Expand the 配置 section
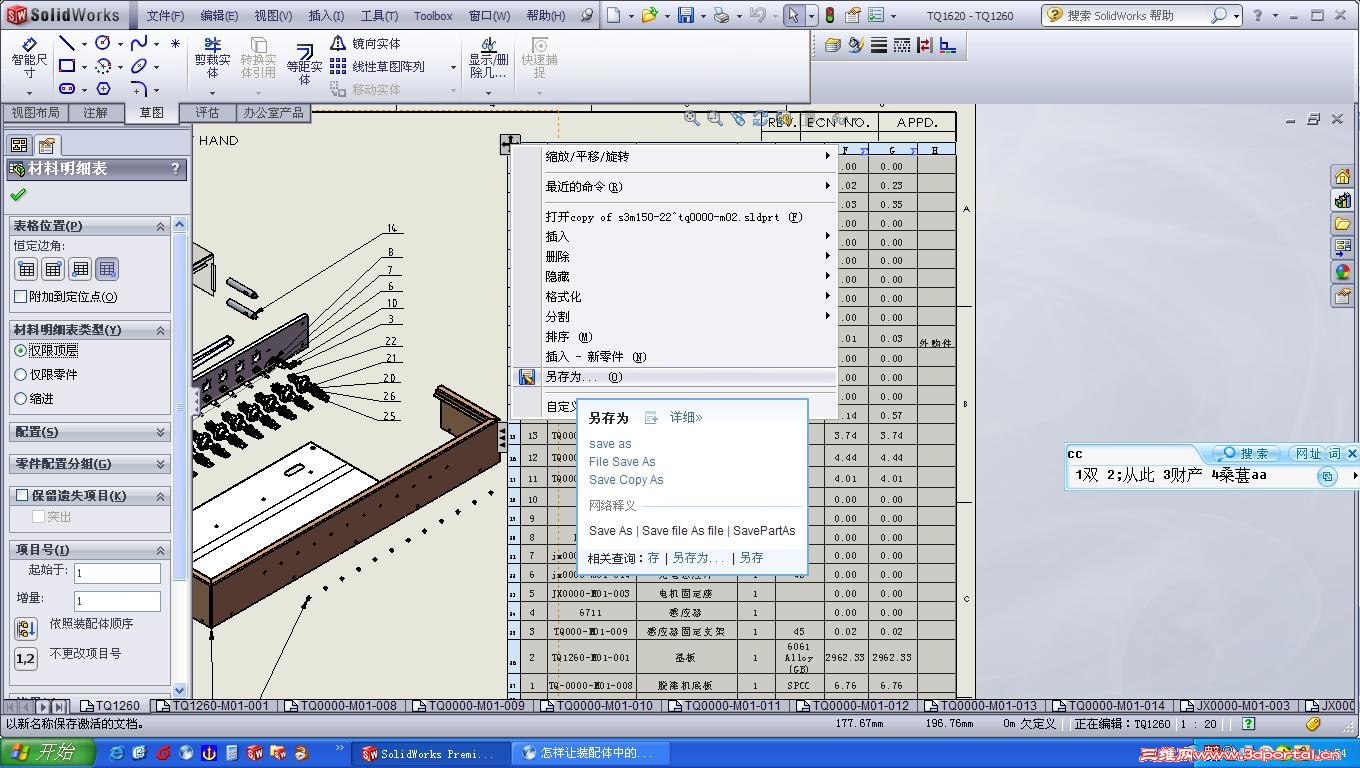 pos(160,432)
